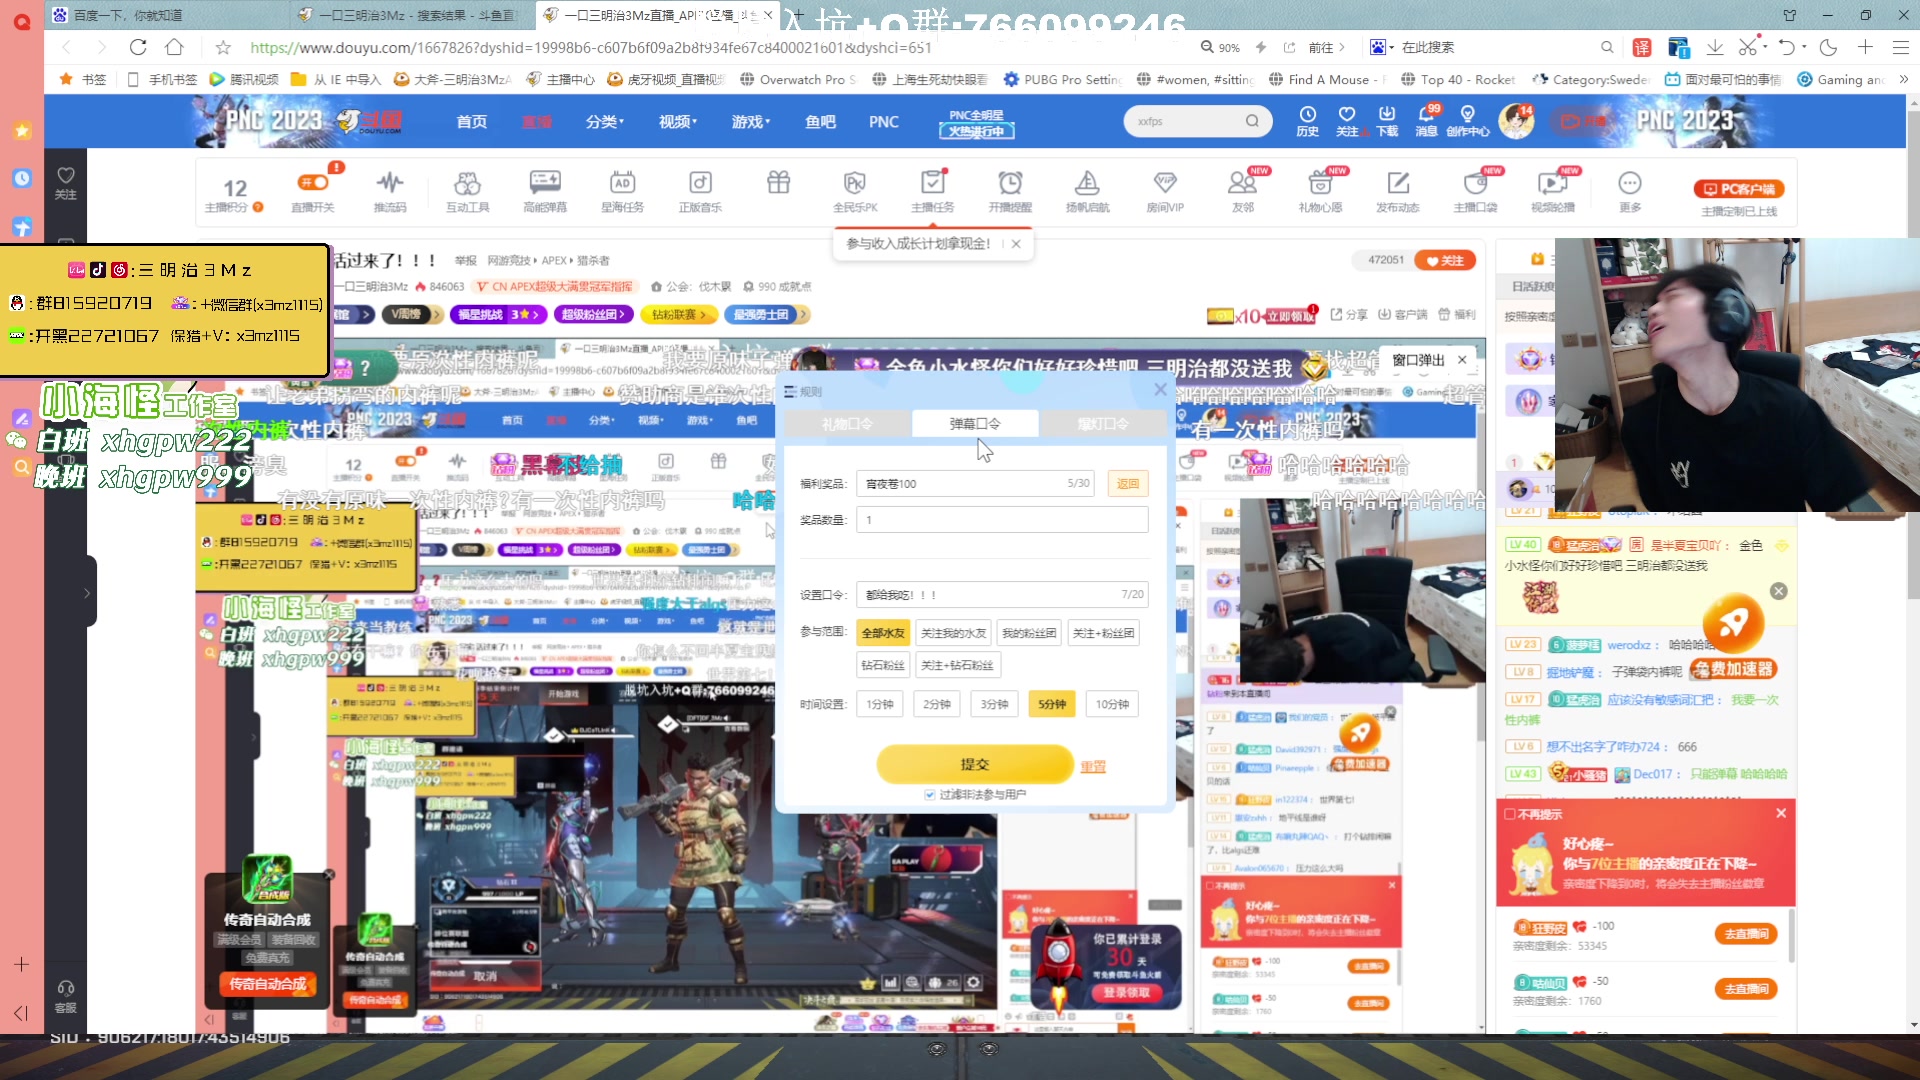
Task: Click the 奖品数量 quantity field
Action: [x=1002, y=520]
